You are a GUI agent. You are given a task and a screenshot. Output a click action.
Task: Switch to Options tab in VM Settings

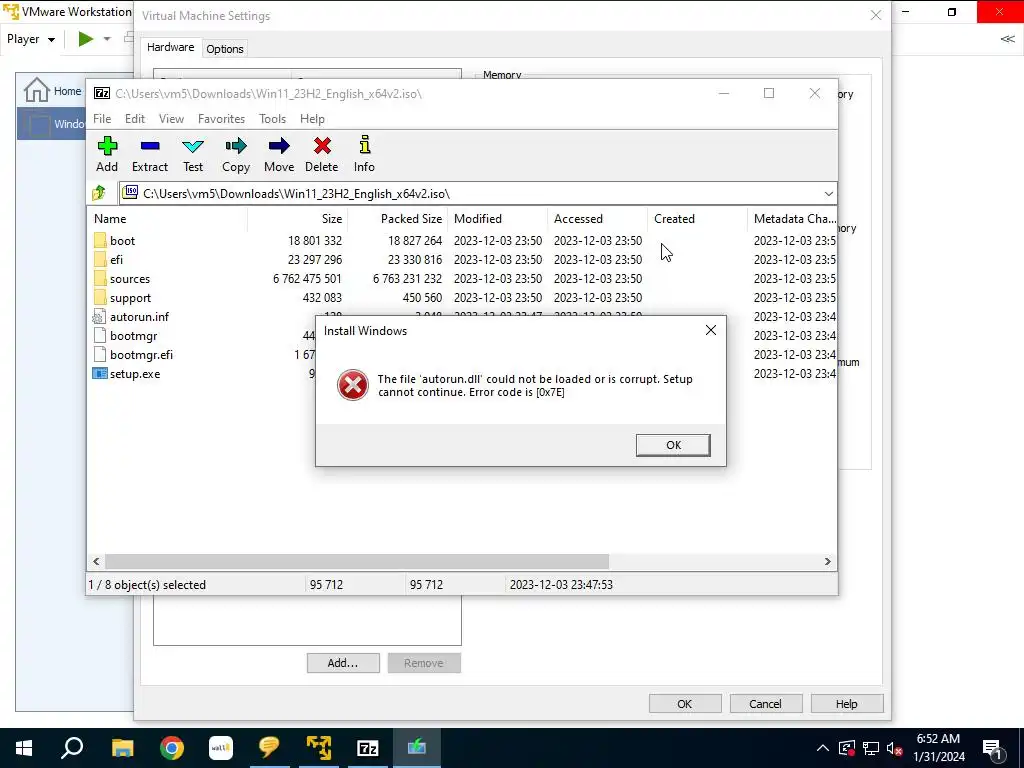tap(225, 49)
